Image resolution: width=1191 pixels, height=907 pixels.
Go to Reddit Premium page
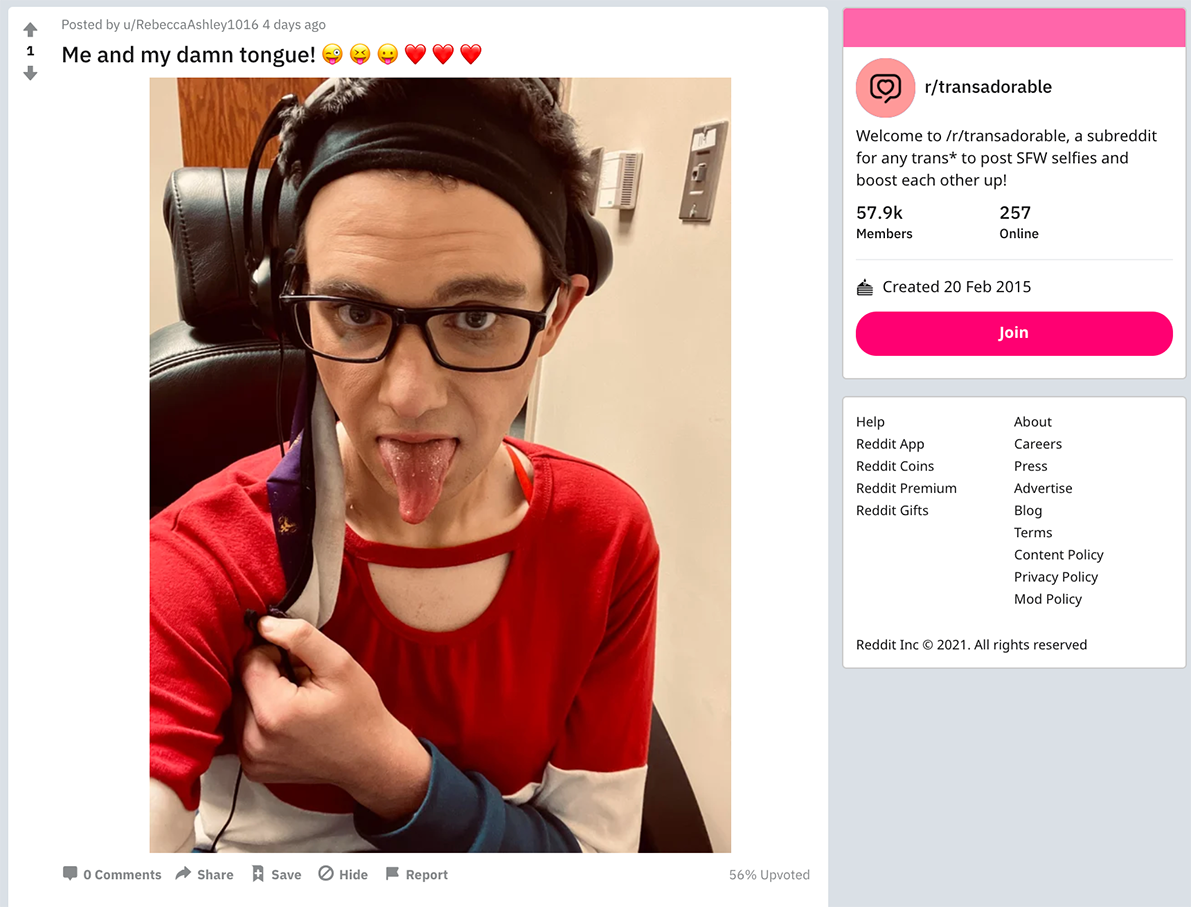click(x=906, y=488)
